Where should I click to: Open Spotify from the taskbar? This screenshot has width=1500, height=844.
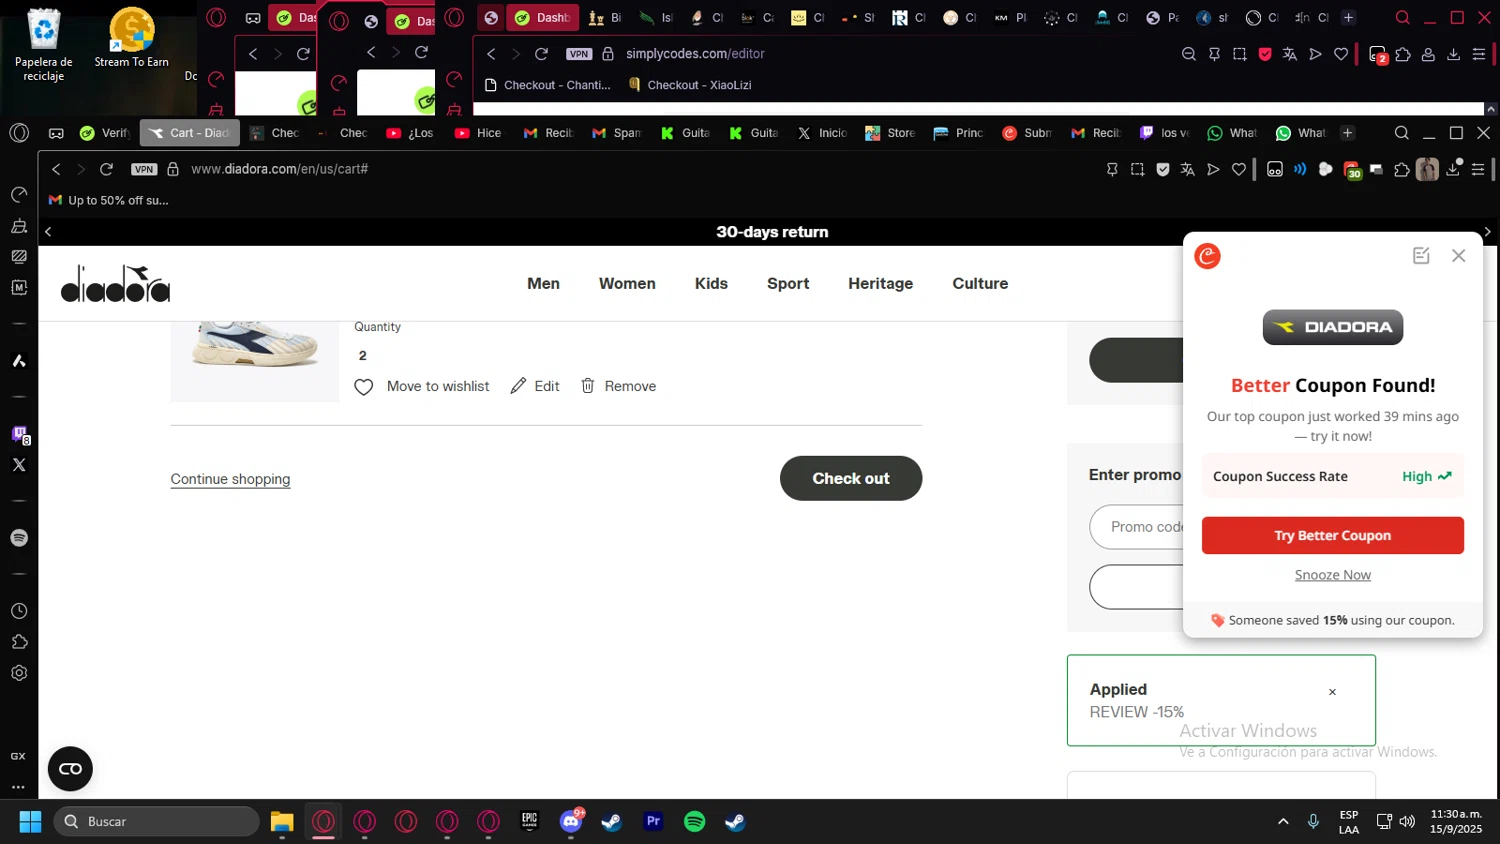point(694,822)
